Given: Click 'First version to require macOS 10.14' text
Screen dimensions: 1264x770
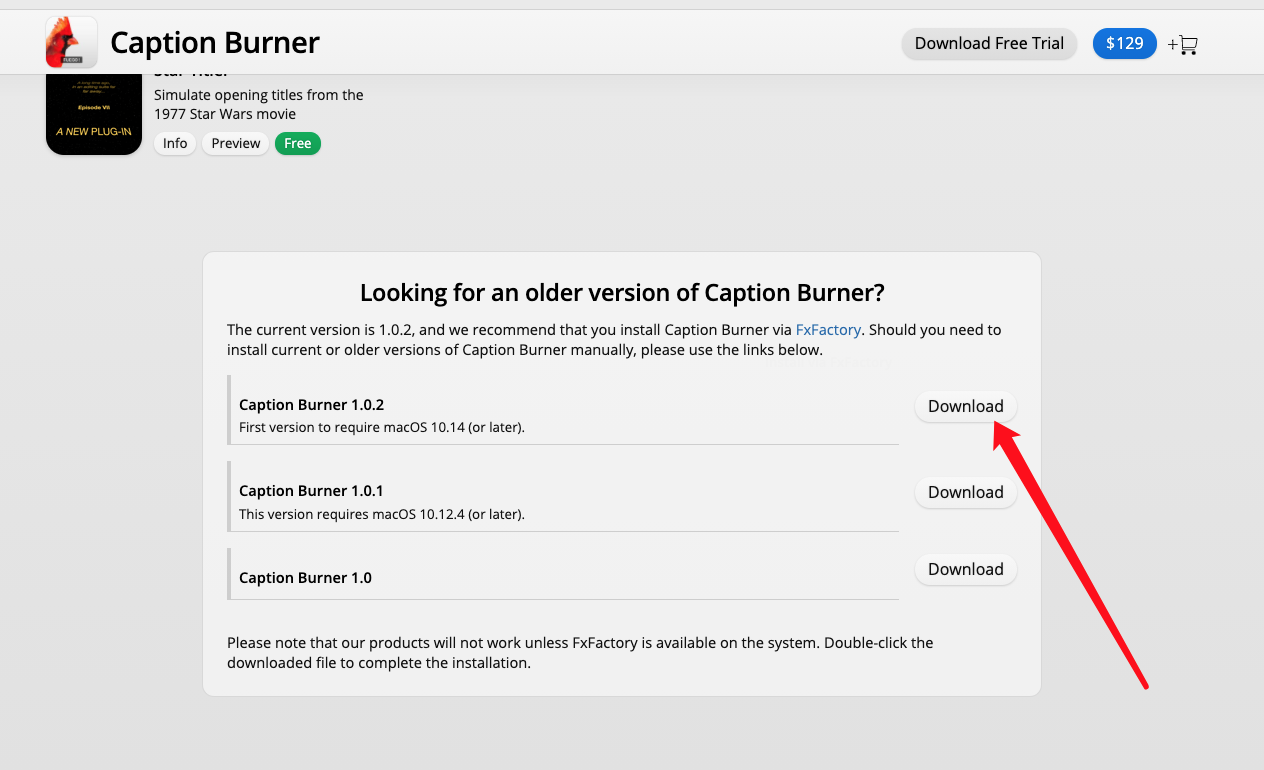Looking at the screenshot, I should 382,427.
